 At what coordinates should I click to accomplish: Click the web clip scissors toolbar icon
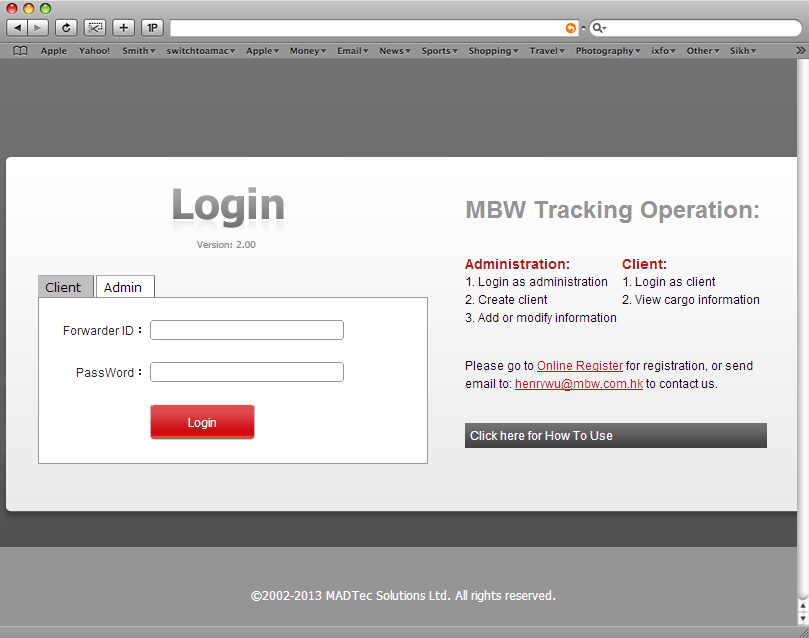(x=95, y=27)
